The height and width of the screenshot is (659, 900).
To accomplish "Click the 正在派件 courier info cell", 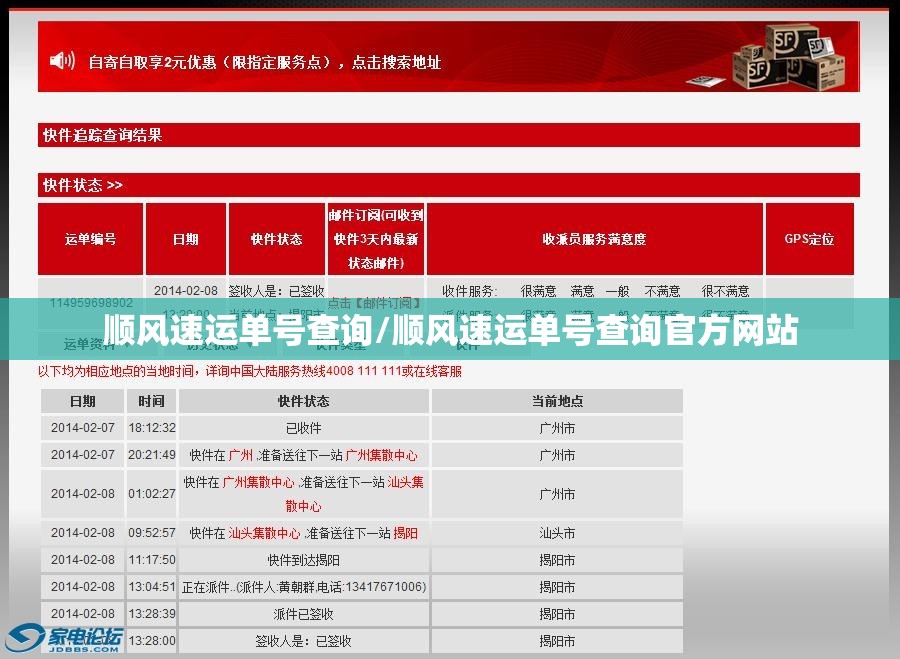I will 304,587.
